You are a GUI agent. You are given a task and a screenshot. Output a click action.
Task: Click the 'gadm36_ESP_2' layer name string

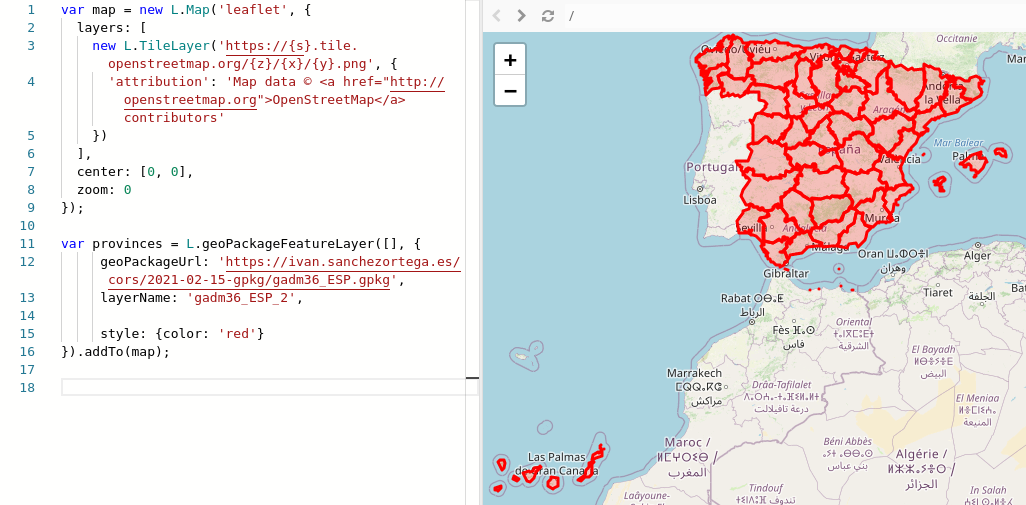pos(242,298)
